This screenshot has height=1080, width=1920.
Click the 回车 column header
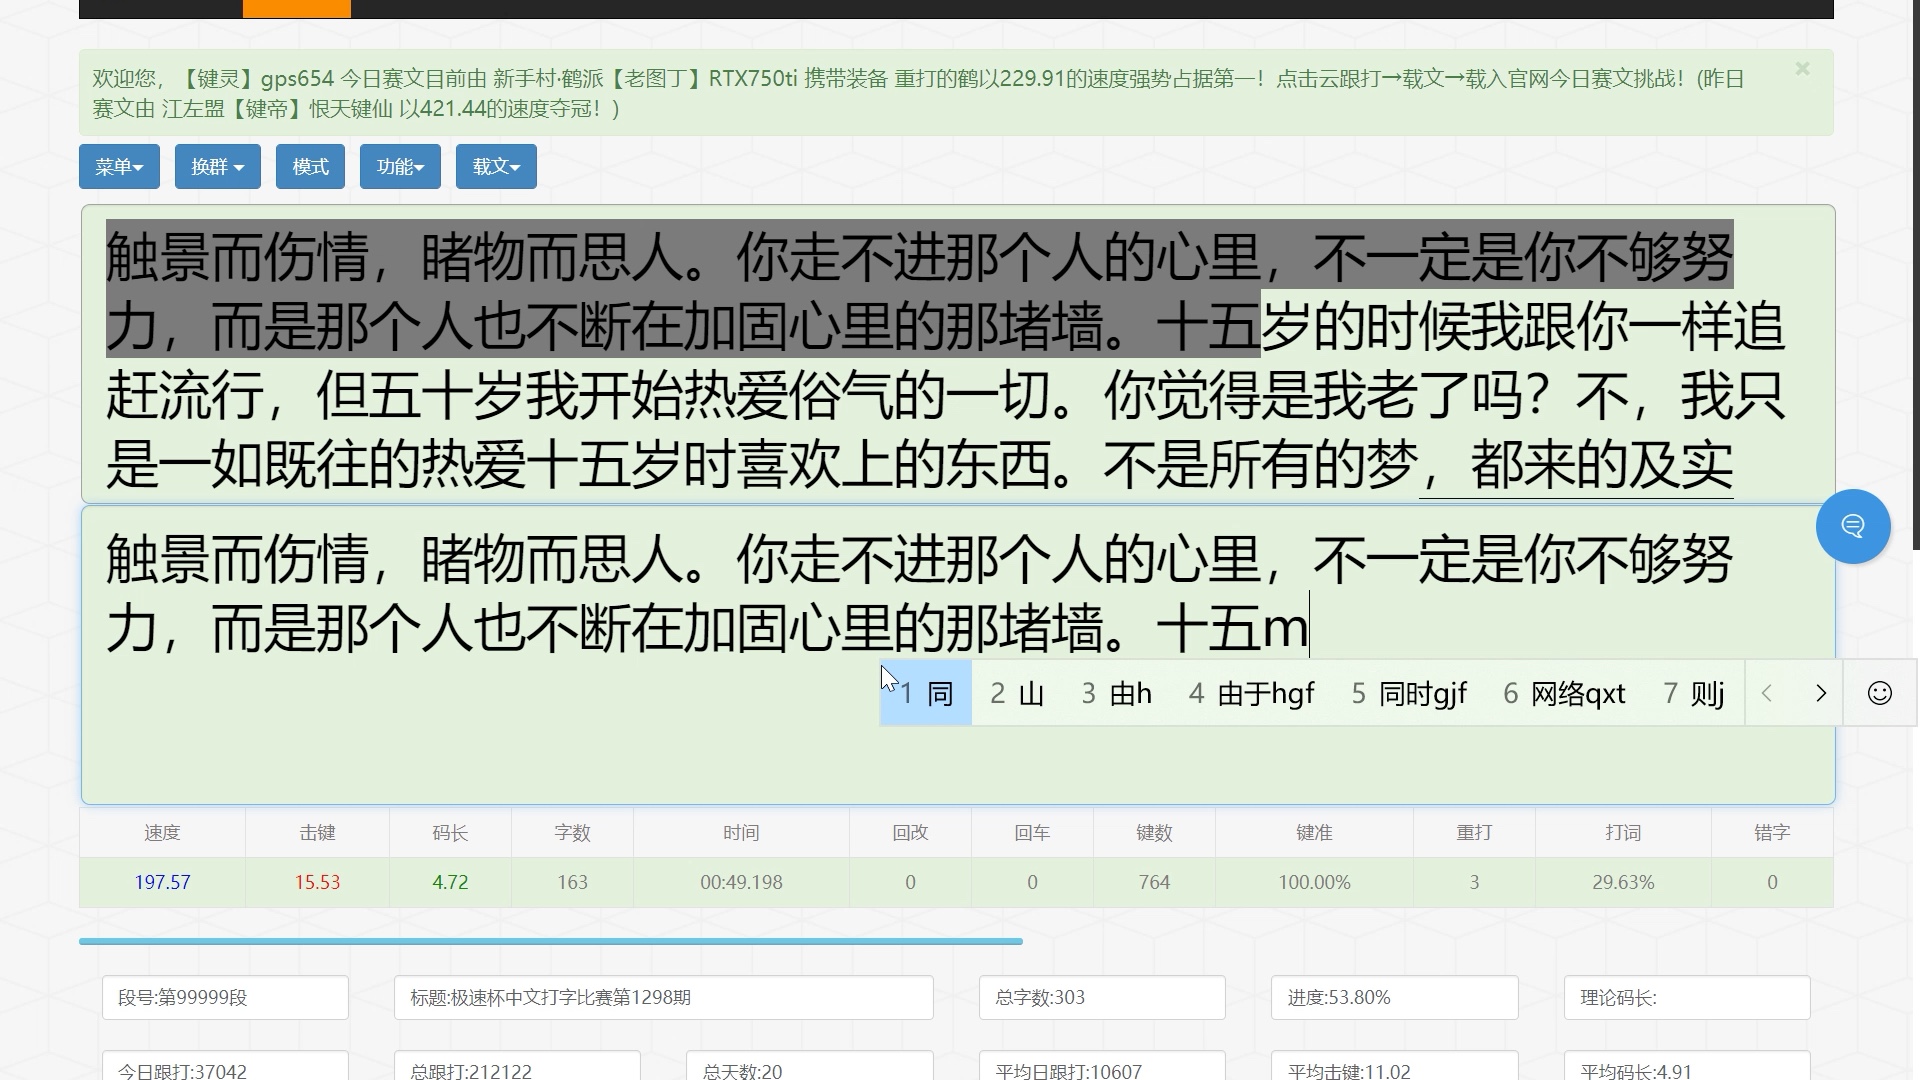[x=1032, y=833]
